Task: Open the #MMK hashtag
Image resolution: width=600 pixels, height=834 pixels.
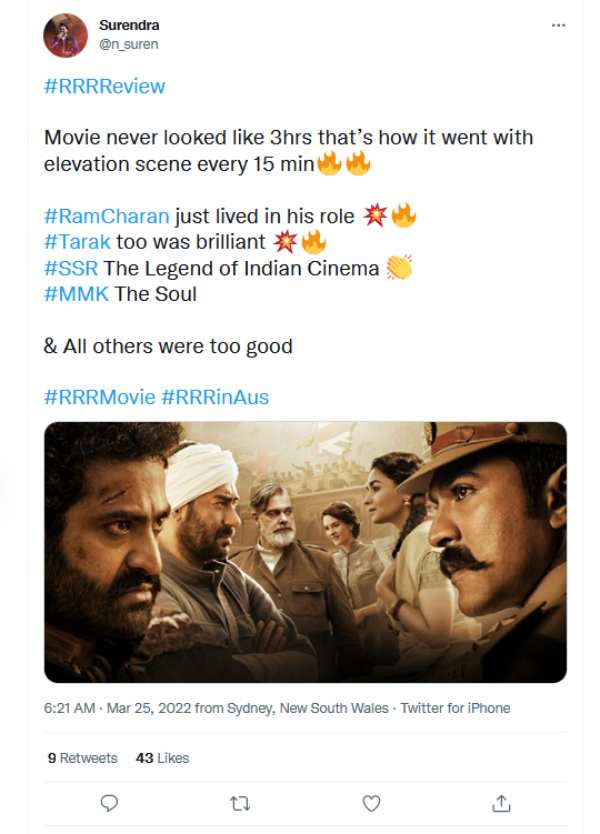Action: tap(77, 294)
